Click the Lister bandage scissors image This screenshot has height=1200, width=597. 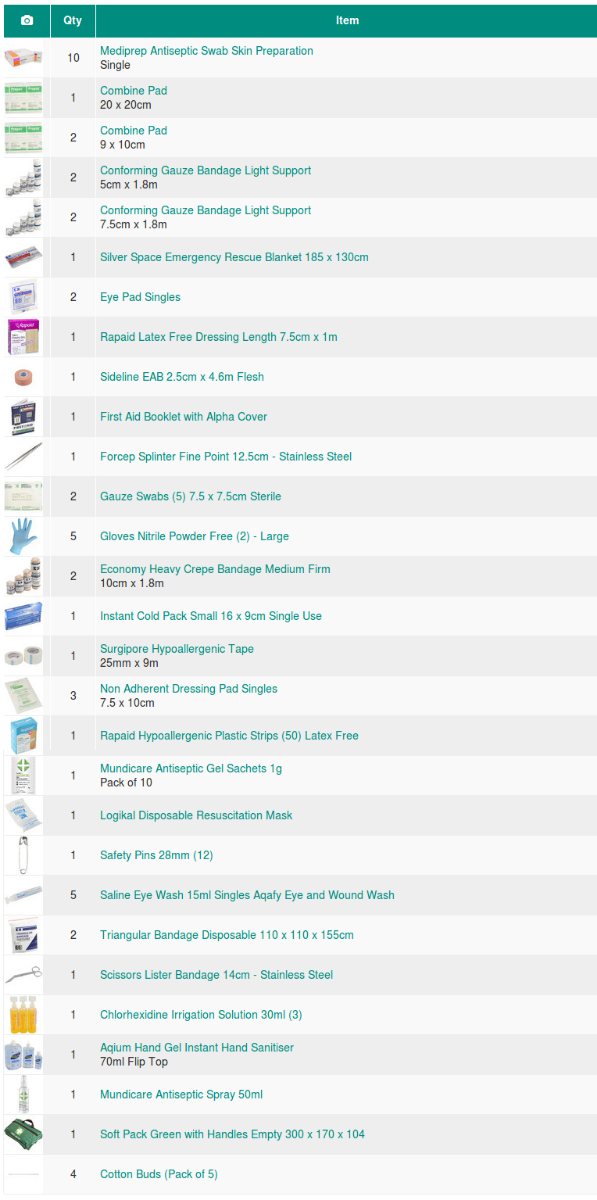23,975
